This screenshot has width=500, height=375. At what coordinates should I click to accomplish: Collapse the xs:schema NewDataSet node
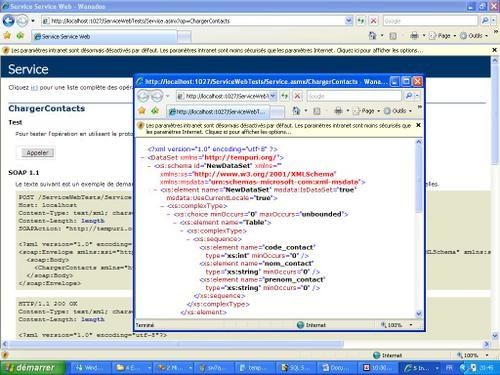coord(149,166)
